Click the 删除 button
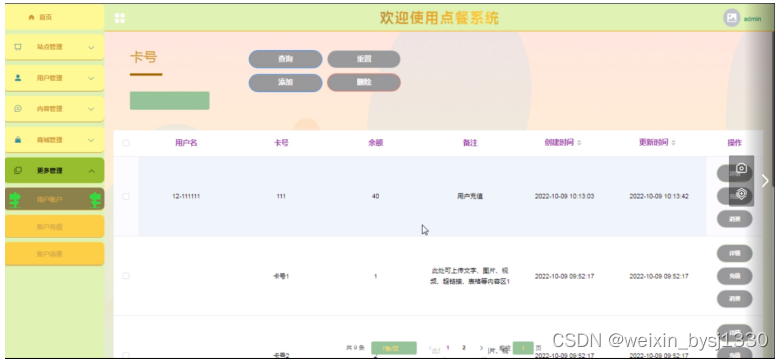The image size is (784, 360). pos(364,82)
